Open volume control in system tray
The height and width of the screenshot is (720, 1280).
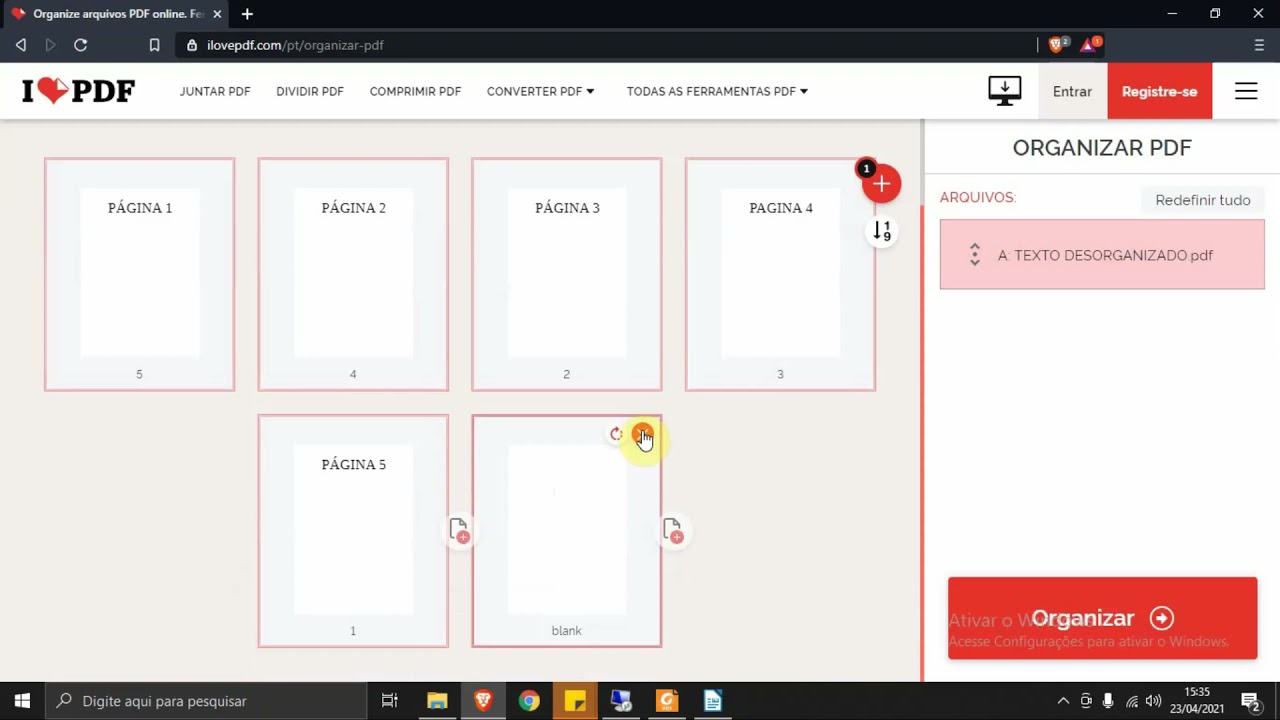point(1153,701)
